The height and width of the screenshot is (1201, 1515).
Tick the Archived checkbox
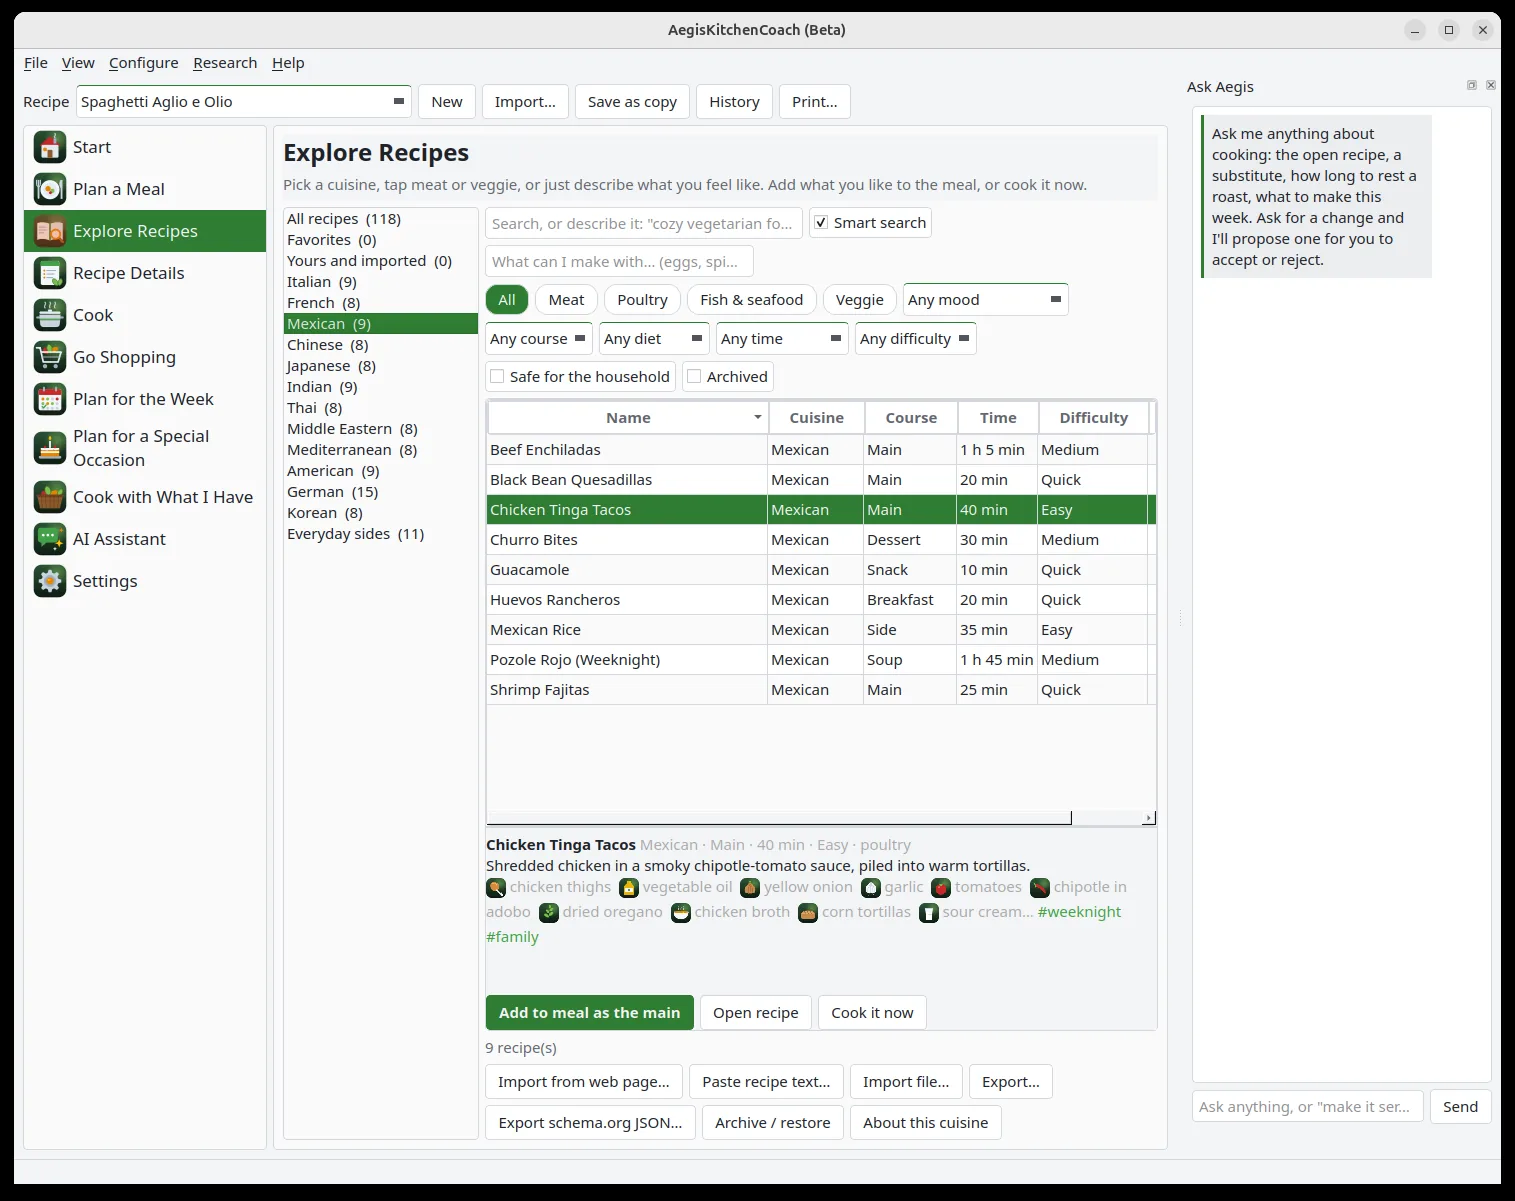pos(694,377)
